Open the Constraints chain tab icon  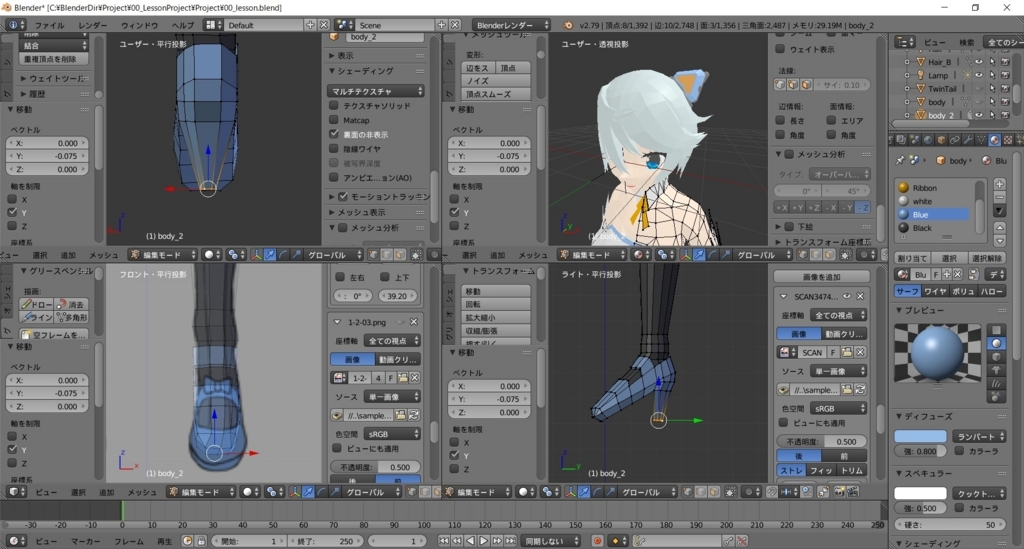tap(955, 140)
